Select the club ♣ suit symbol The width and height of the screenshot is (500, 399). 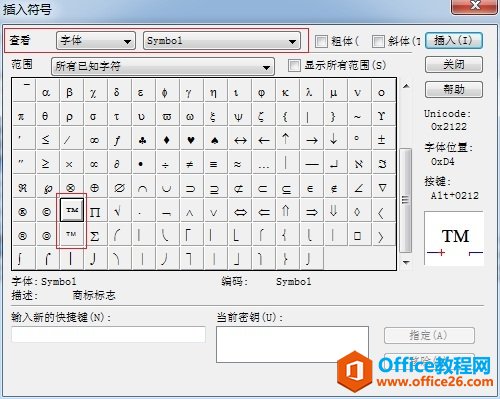(144, 139)
